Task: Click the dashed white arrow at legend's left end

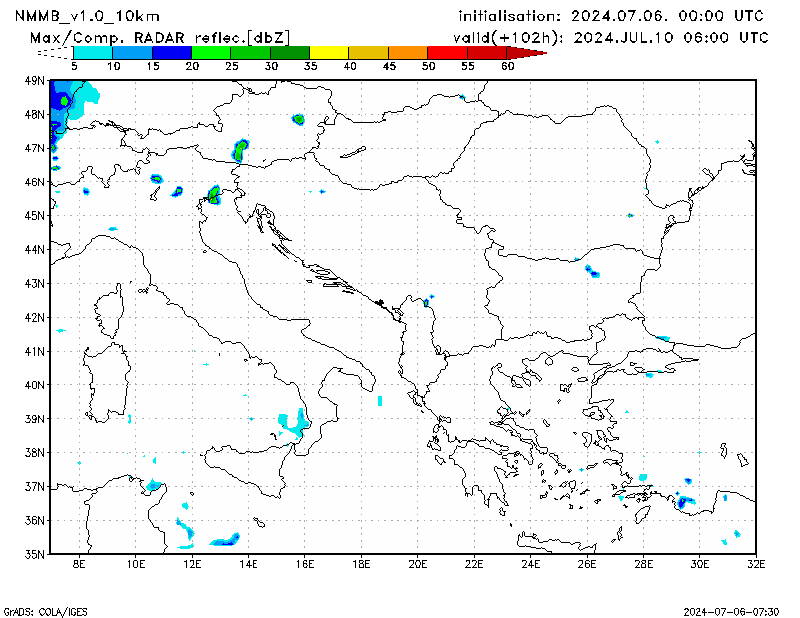Action: [56, 52]
